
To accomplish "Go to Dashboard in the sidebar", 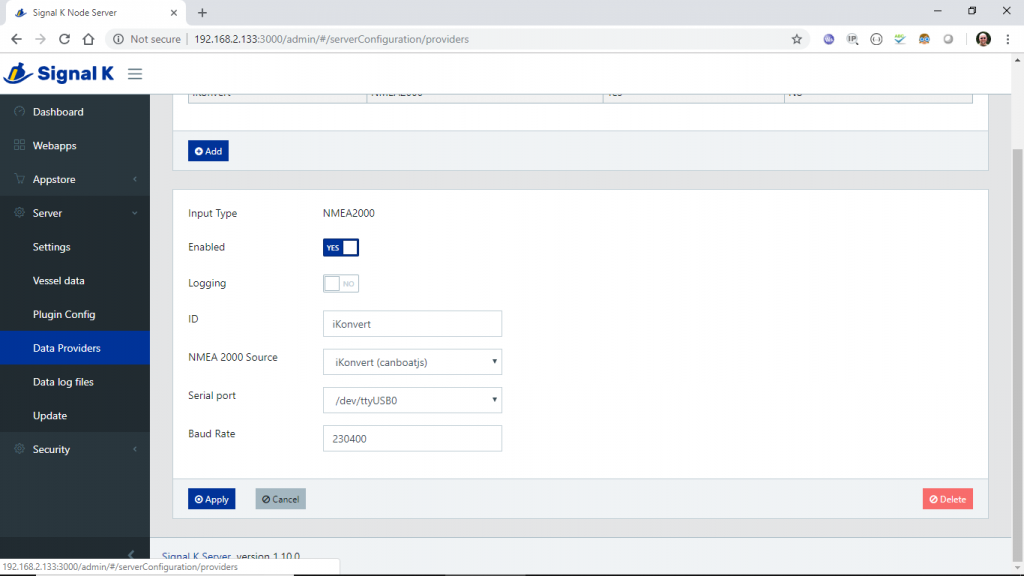I will tap(58, 112).
